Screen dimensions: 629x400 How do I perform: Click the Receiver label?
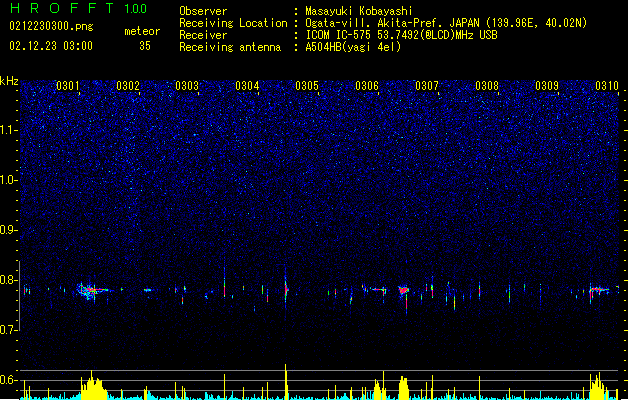tap(203, 35)
